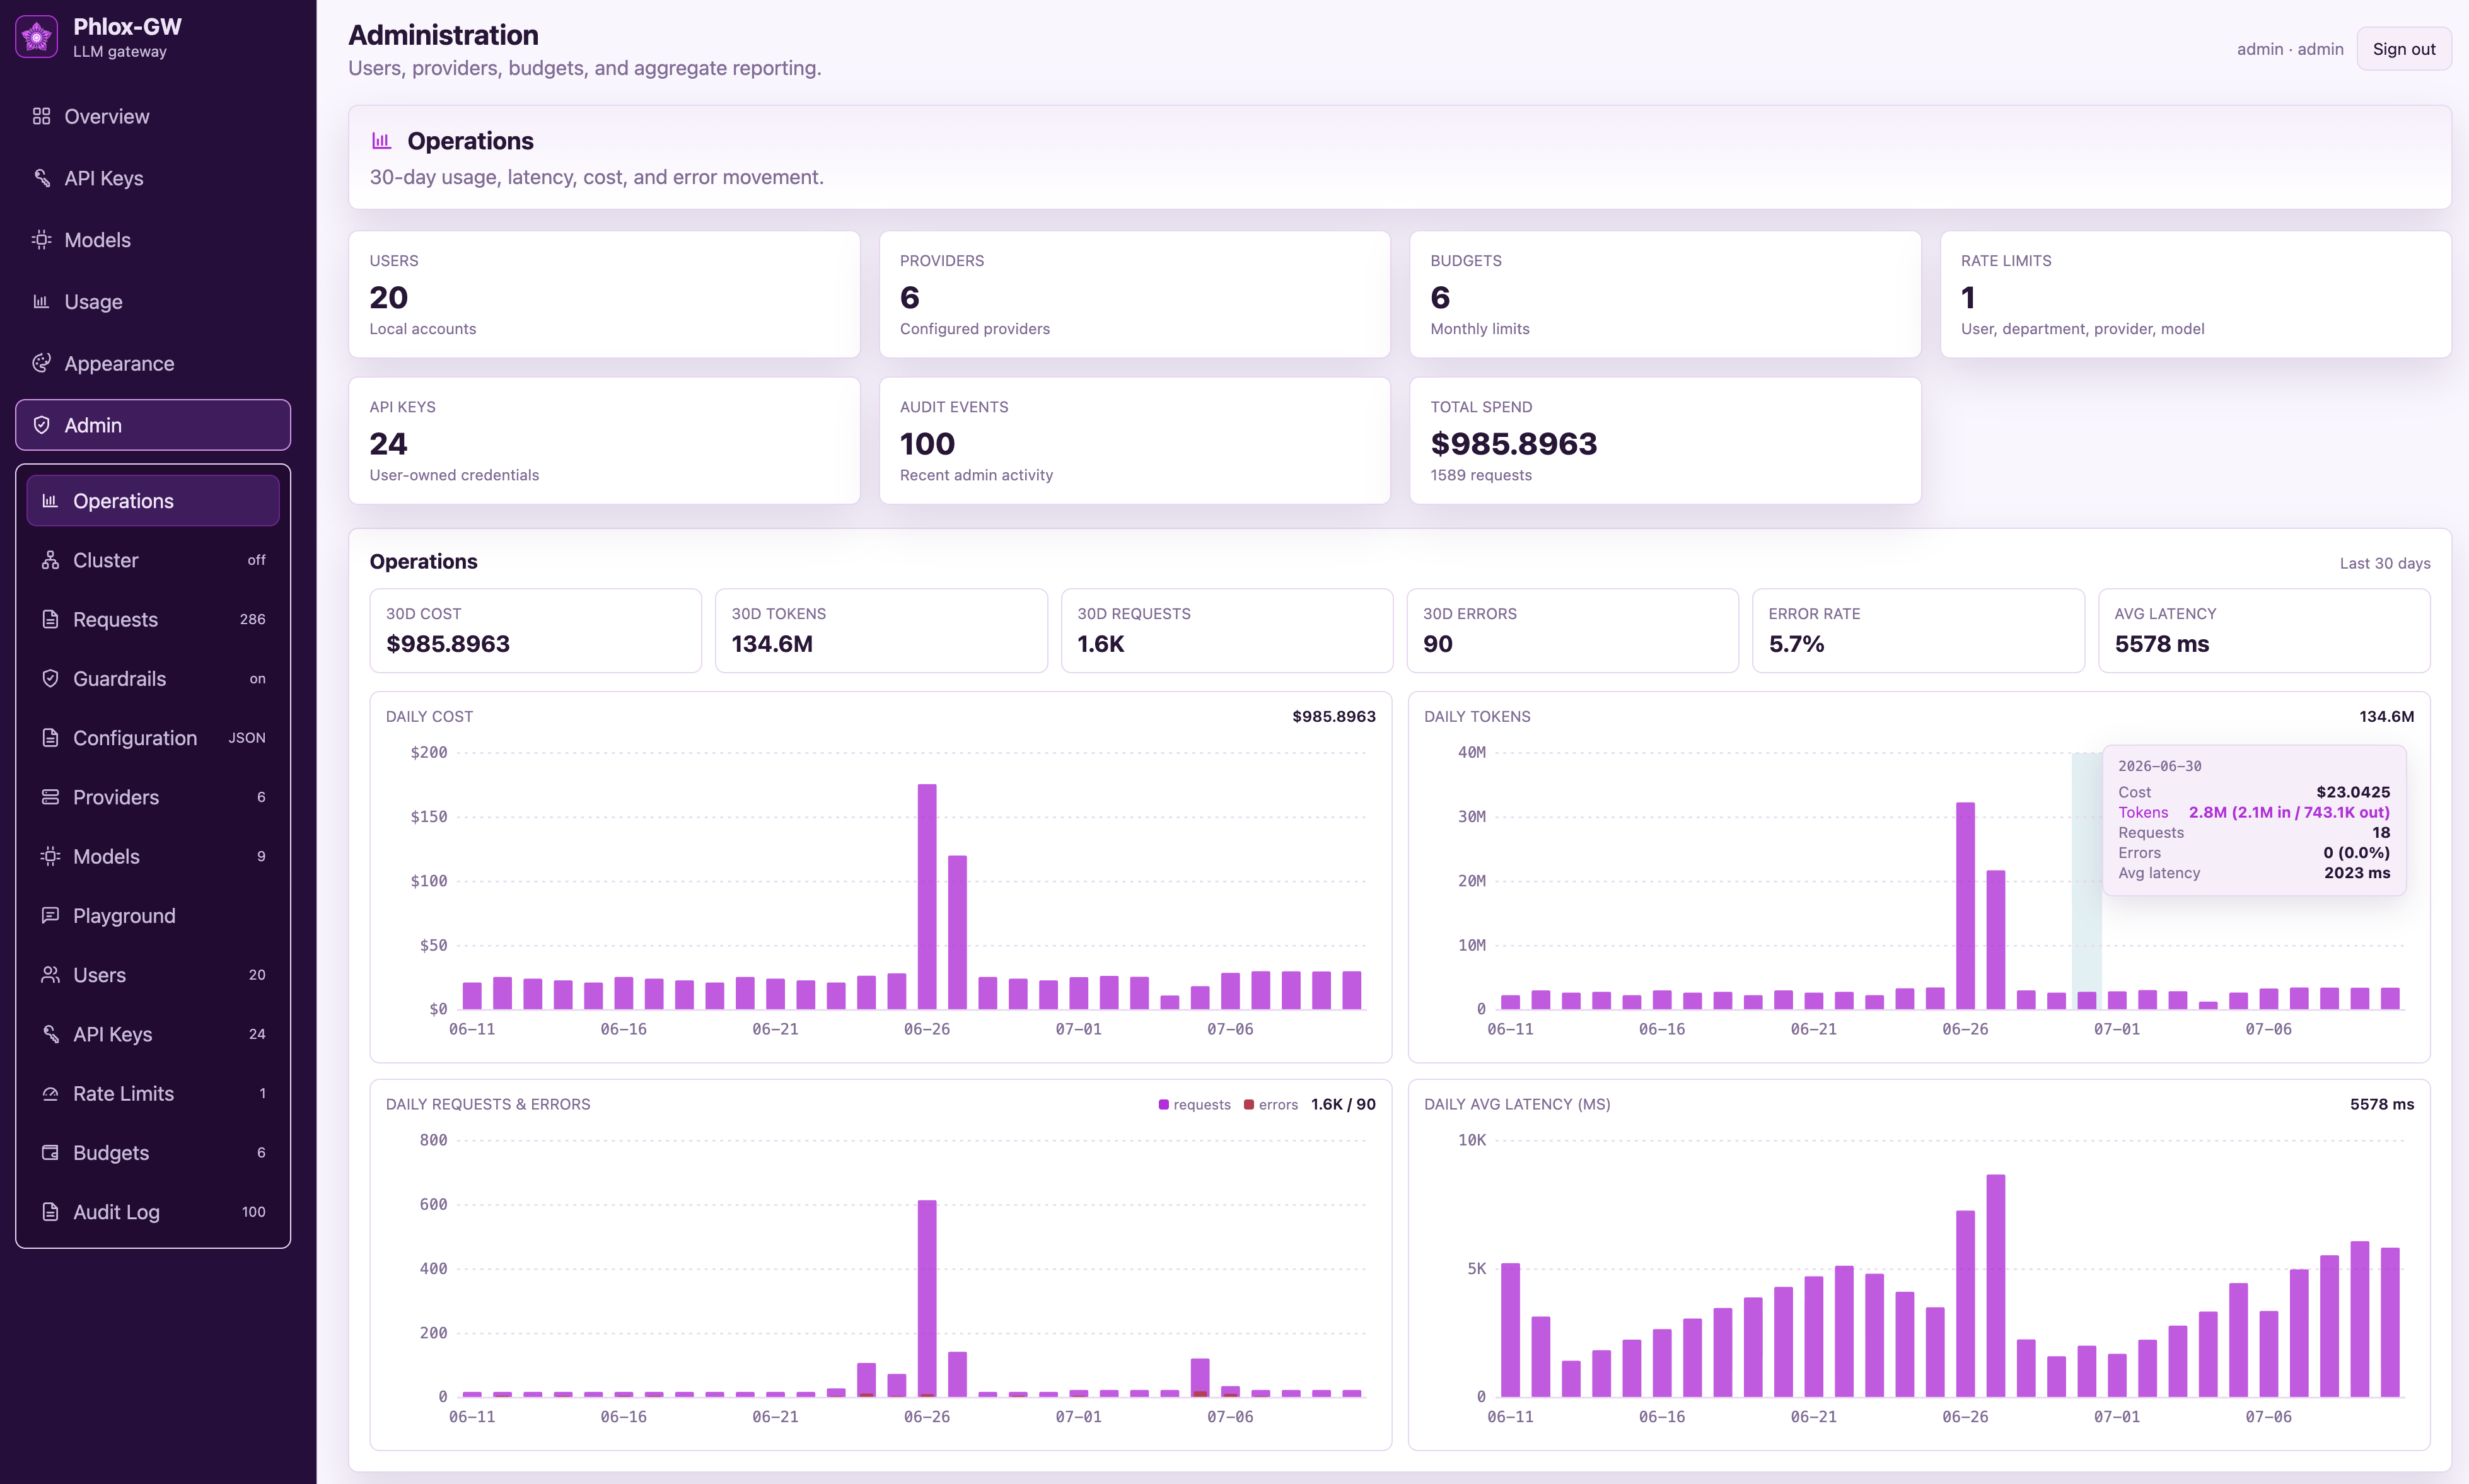The width and height of the screenshot is (2469, 1484).
Task: Click the tooltip date 2026-06-30
Action: [2159, 766]
